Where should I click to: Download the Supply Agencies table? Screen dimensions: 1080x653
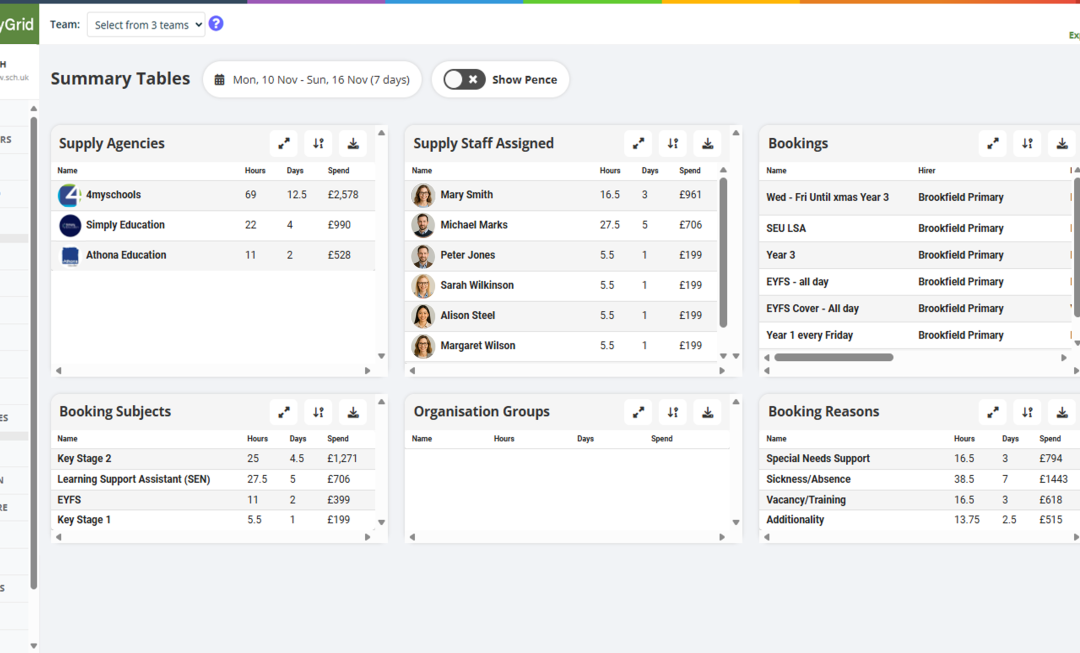pyautogui.click(x=353, y=144)
